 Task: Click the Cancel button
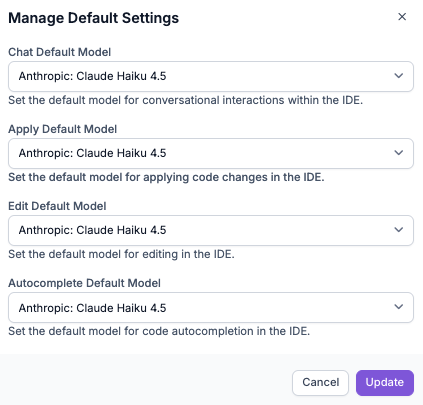tap(320, 383)
